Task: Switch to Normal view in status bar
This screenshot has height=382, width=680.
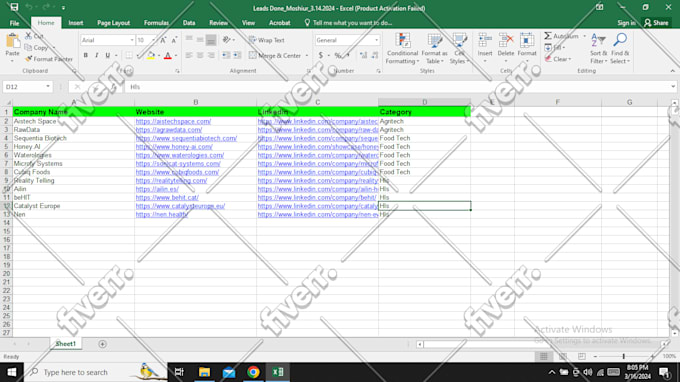Action: point(543,356)
